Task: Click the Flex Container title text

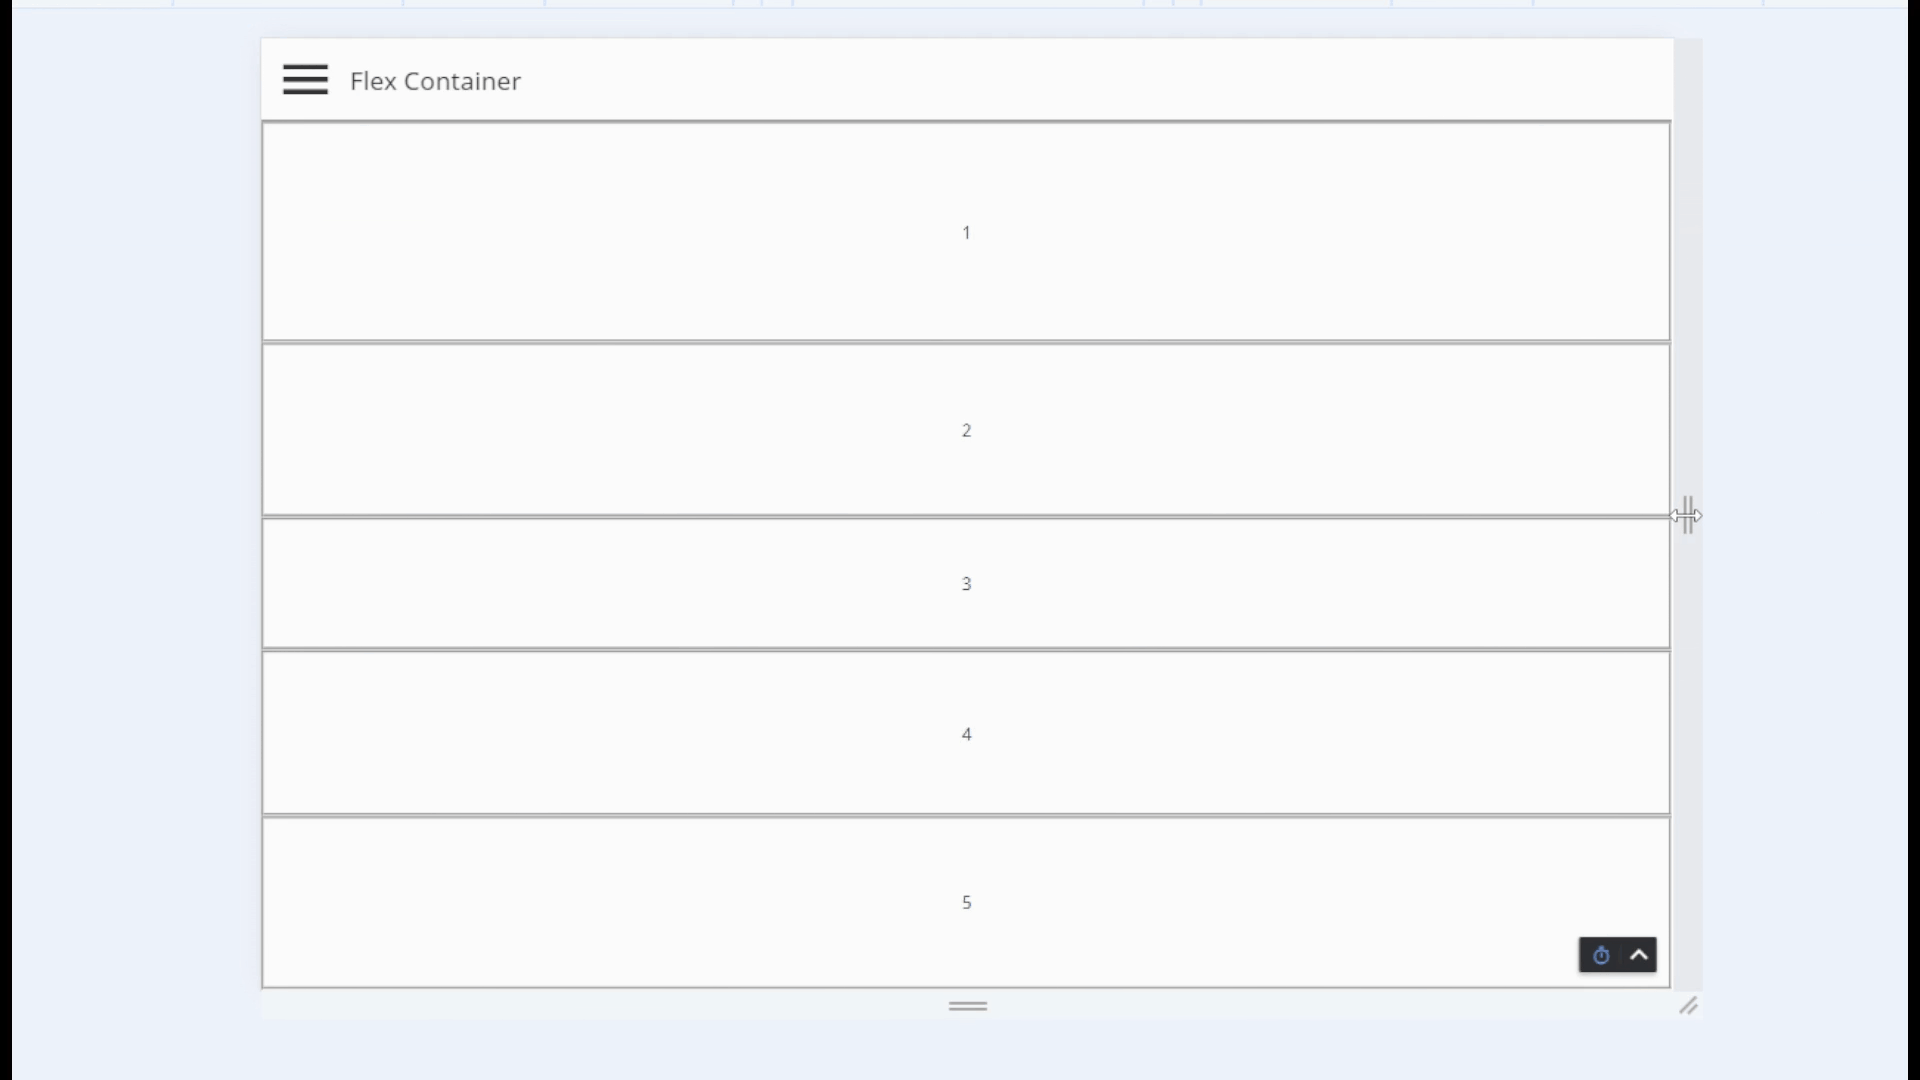Action: tap(435, 81)
